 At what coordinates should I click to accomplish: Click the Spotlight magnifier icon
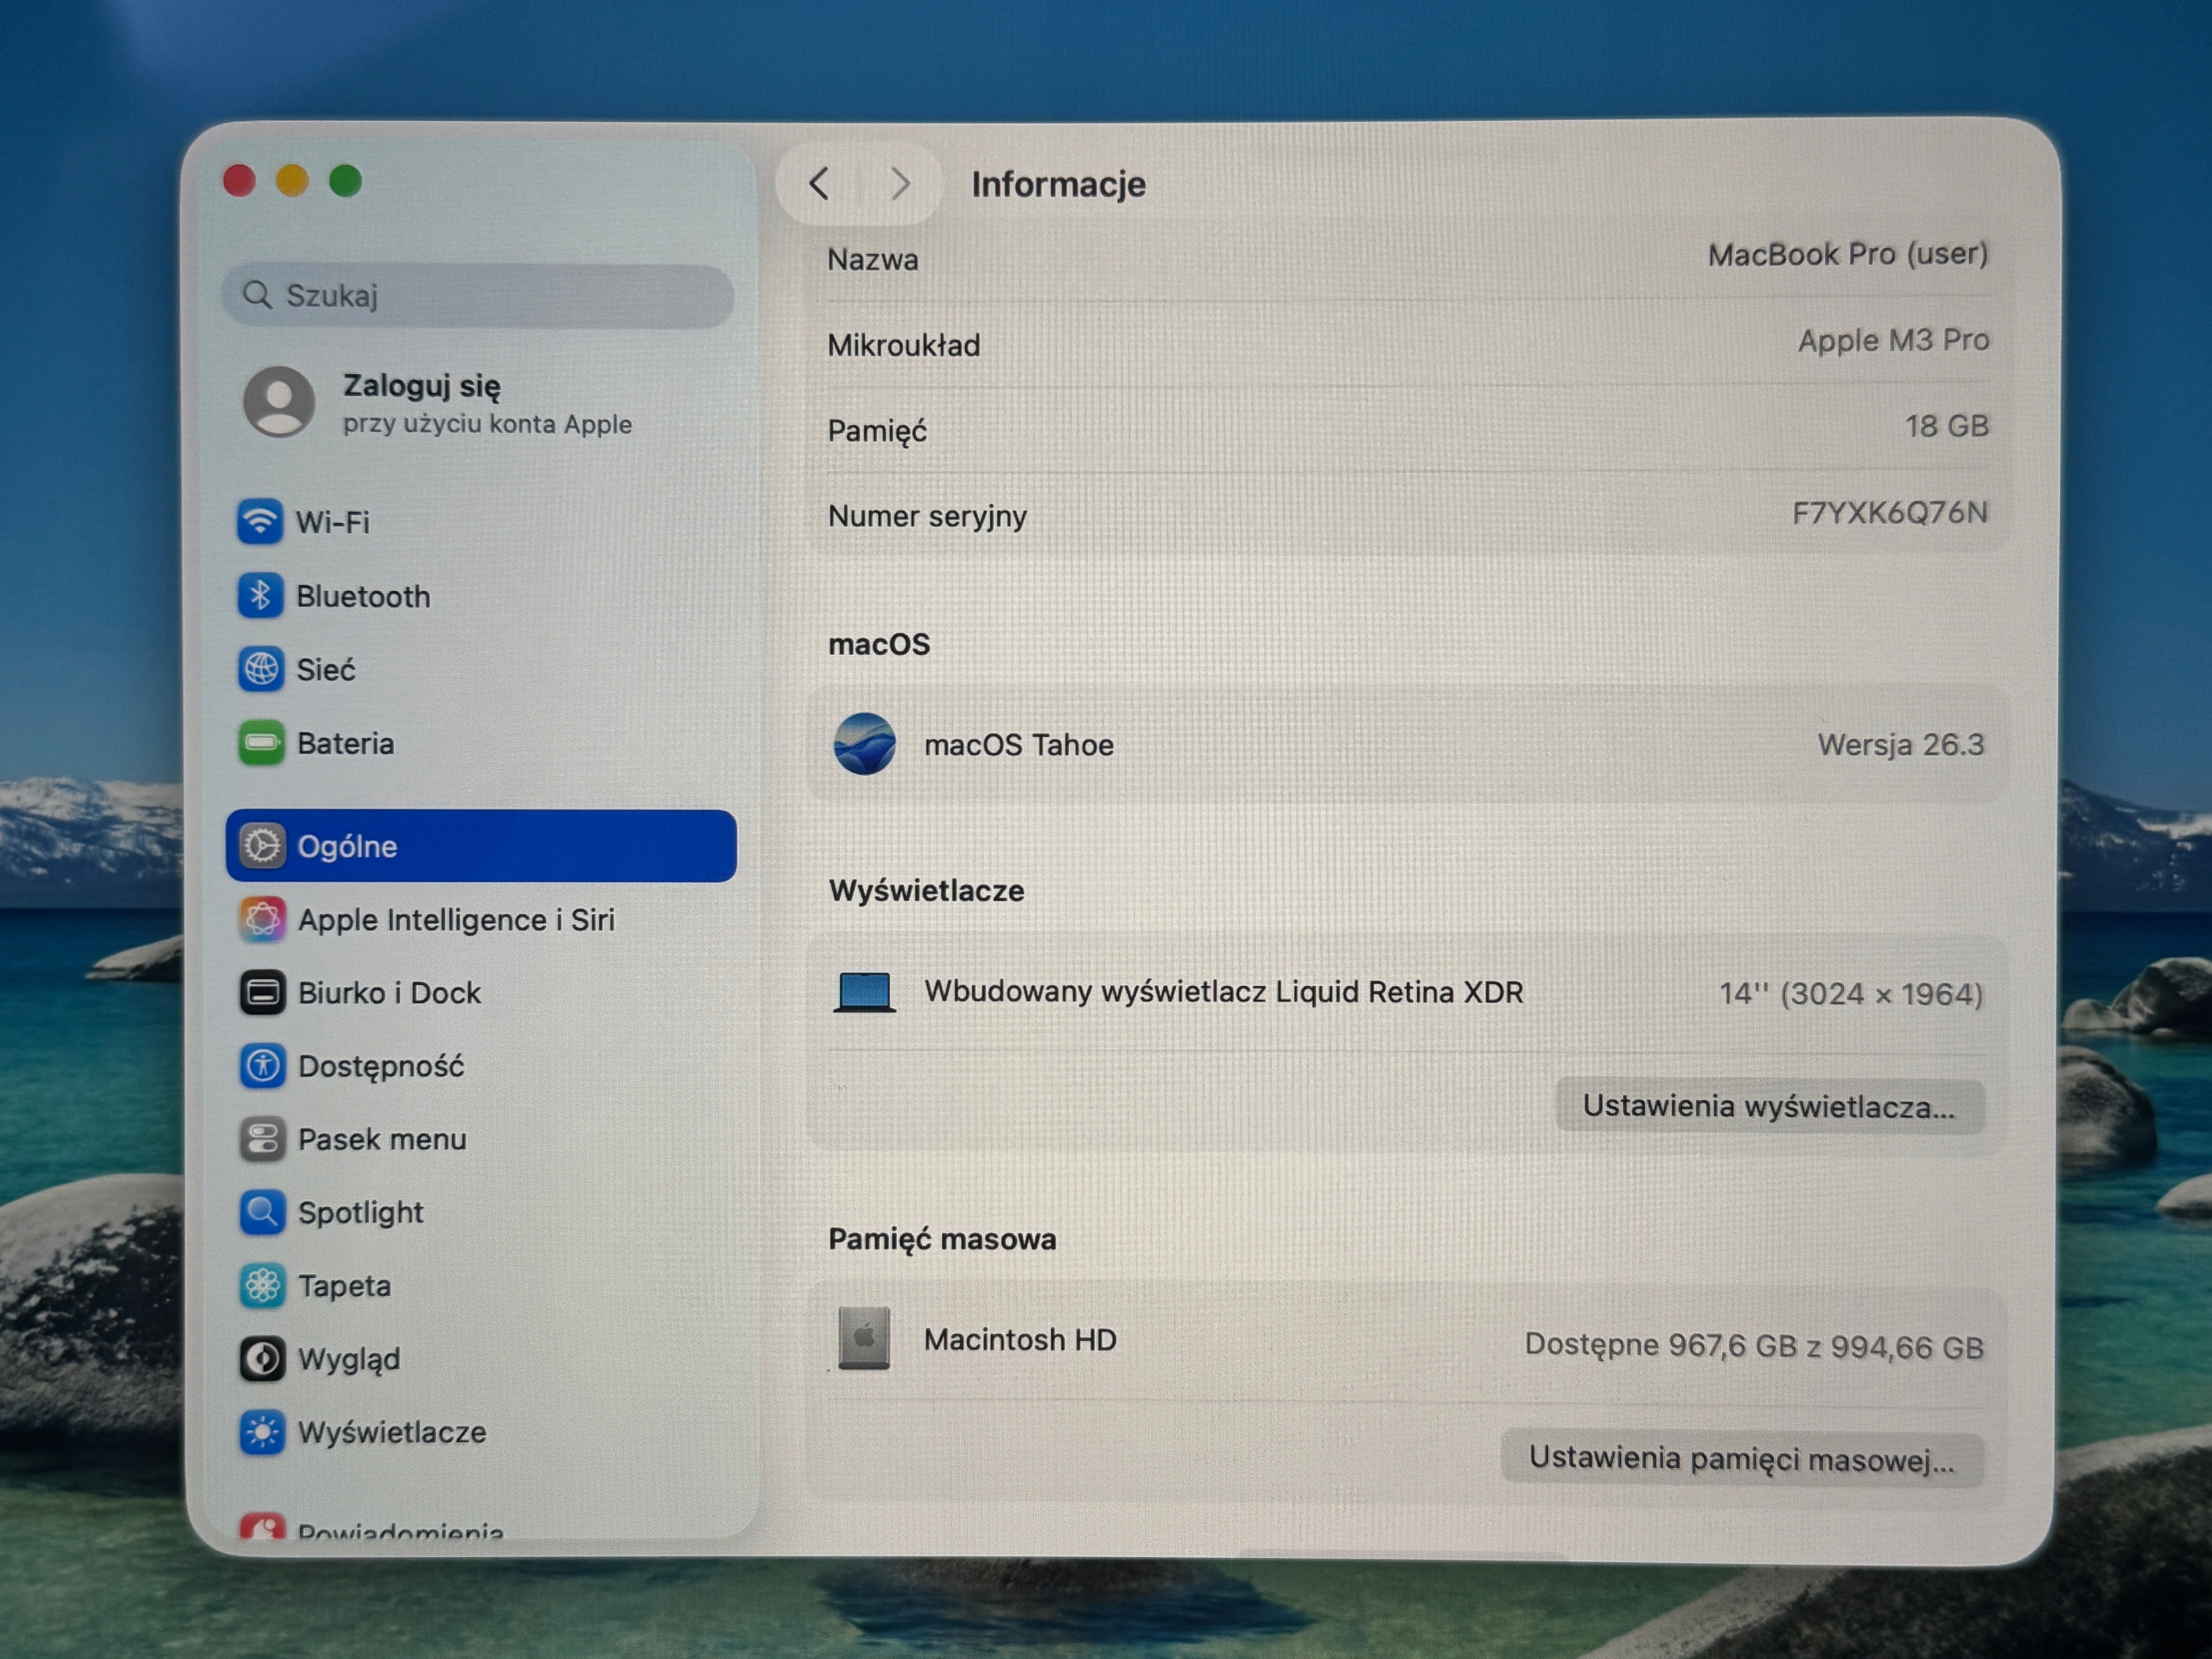pos(262,1212)
